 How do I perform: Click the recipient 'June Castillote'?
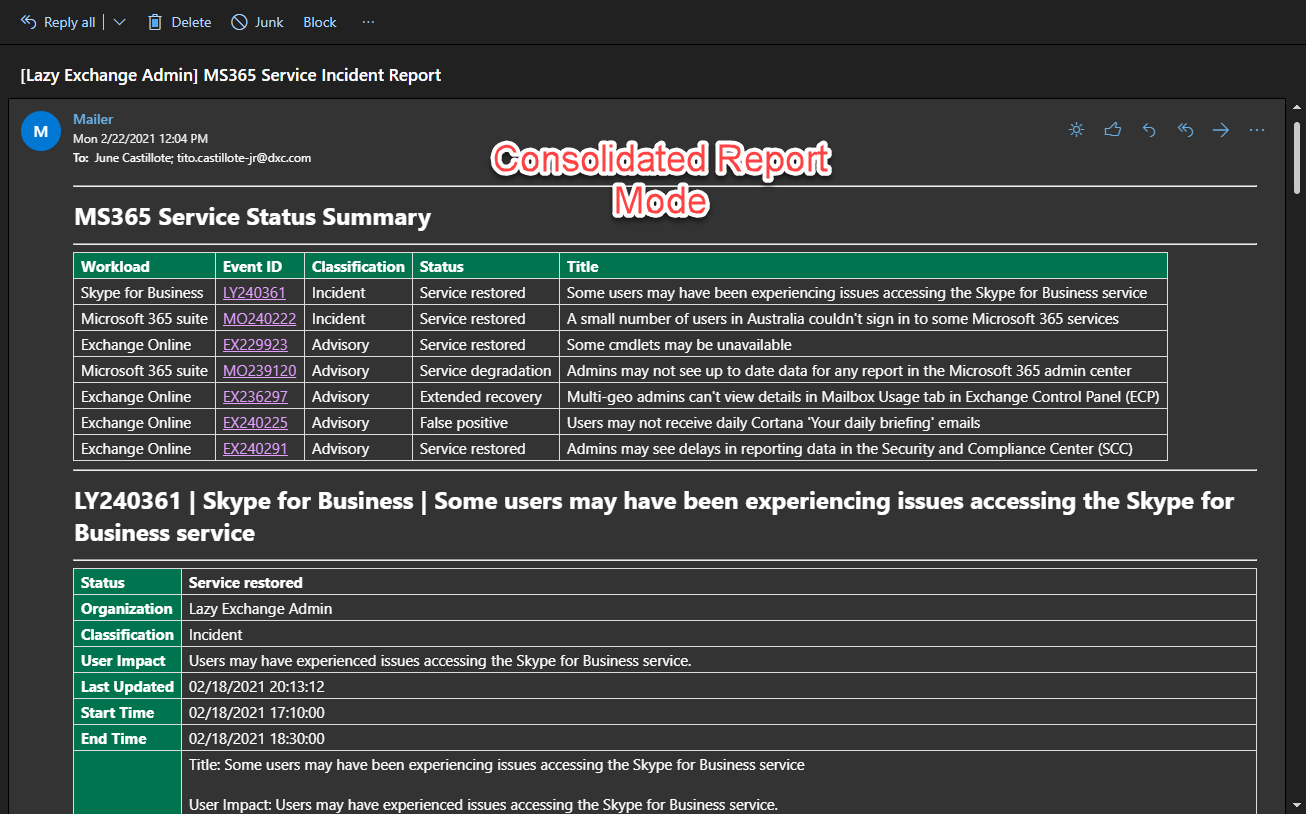[x=134, y=158]
